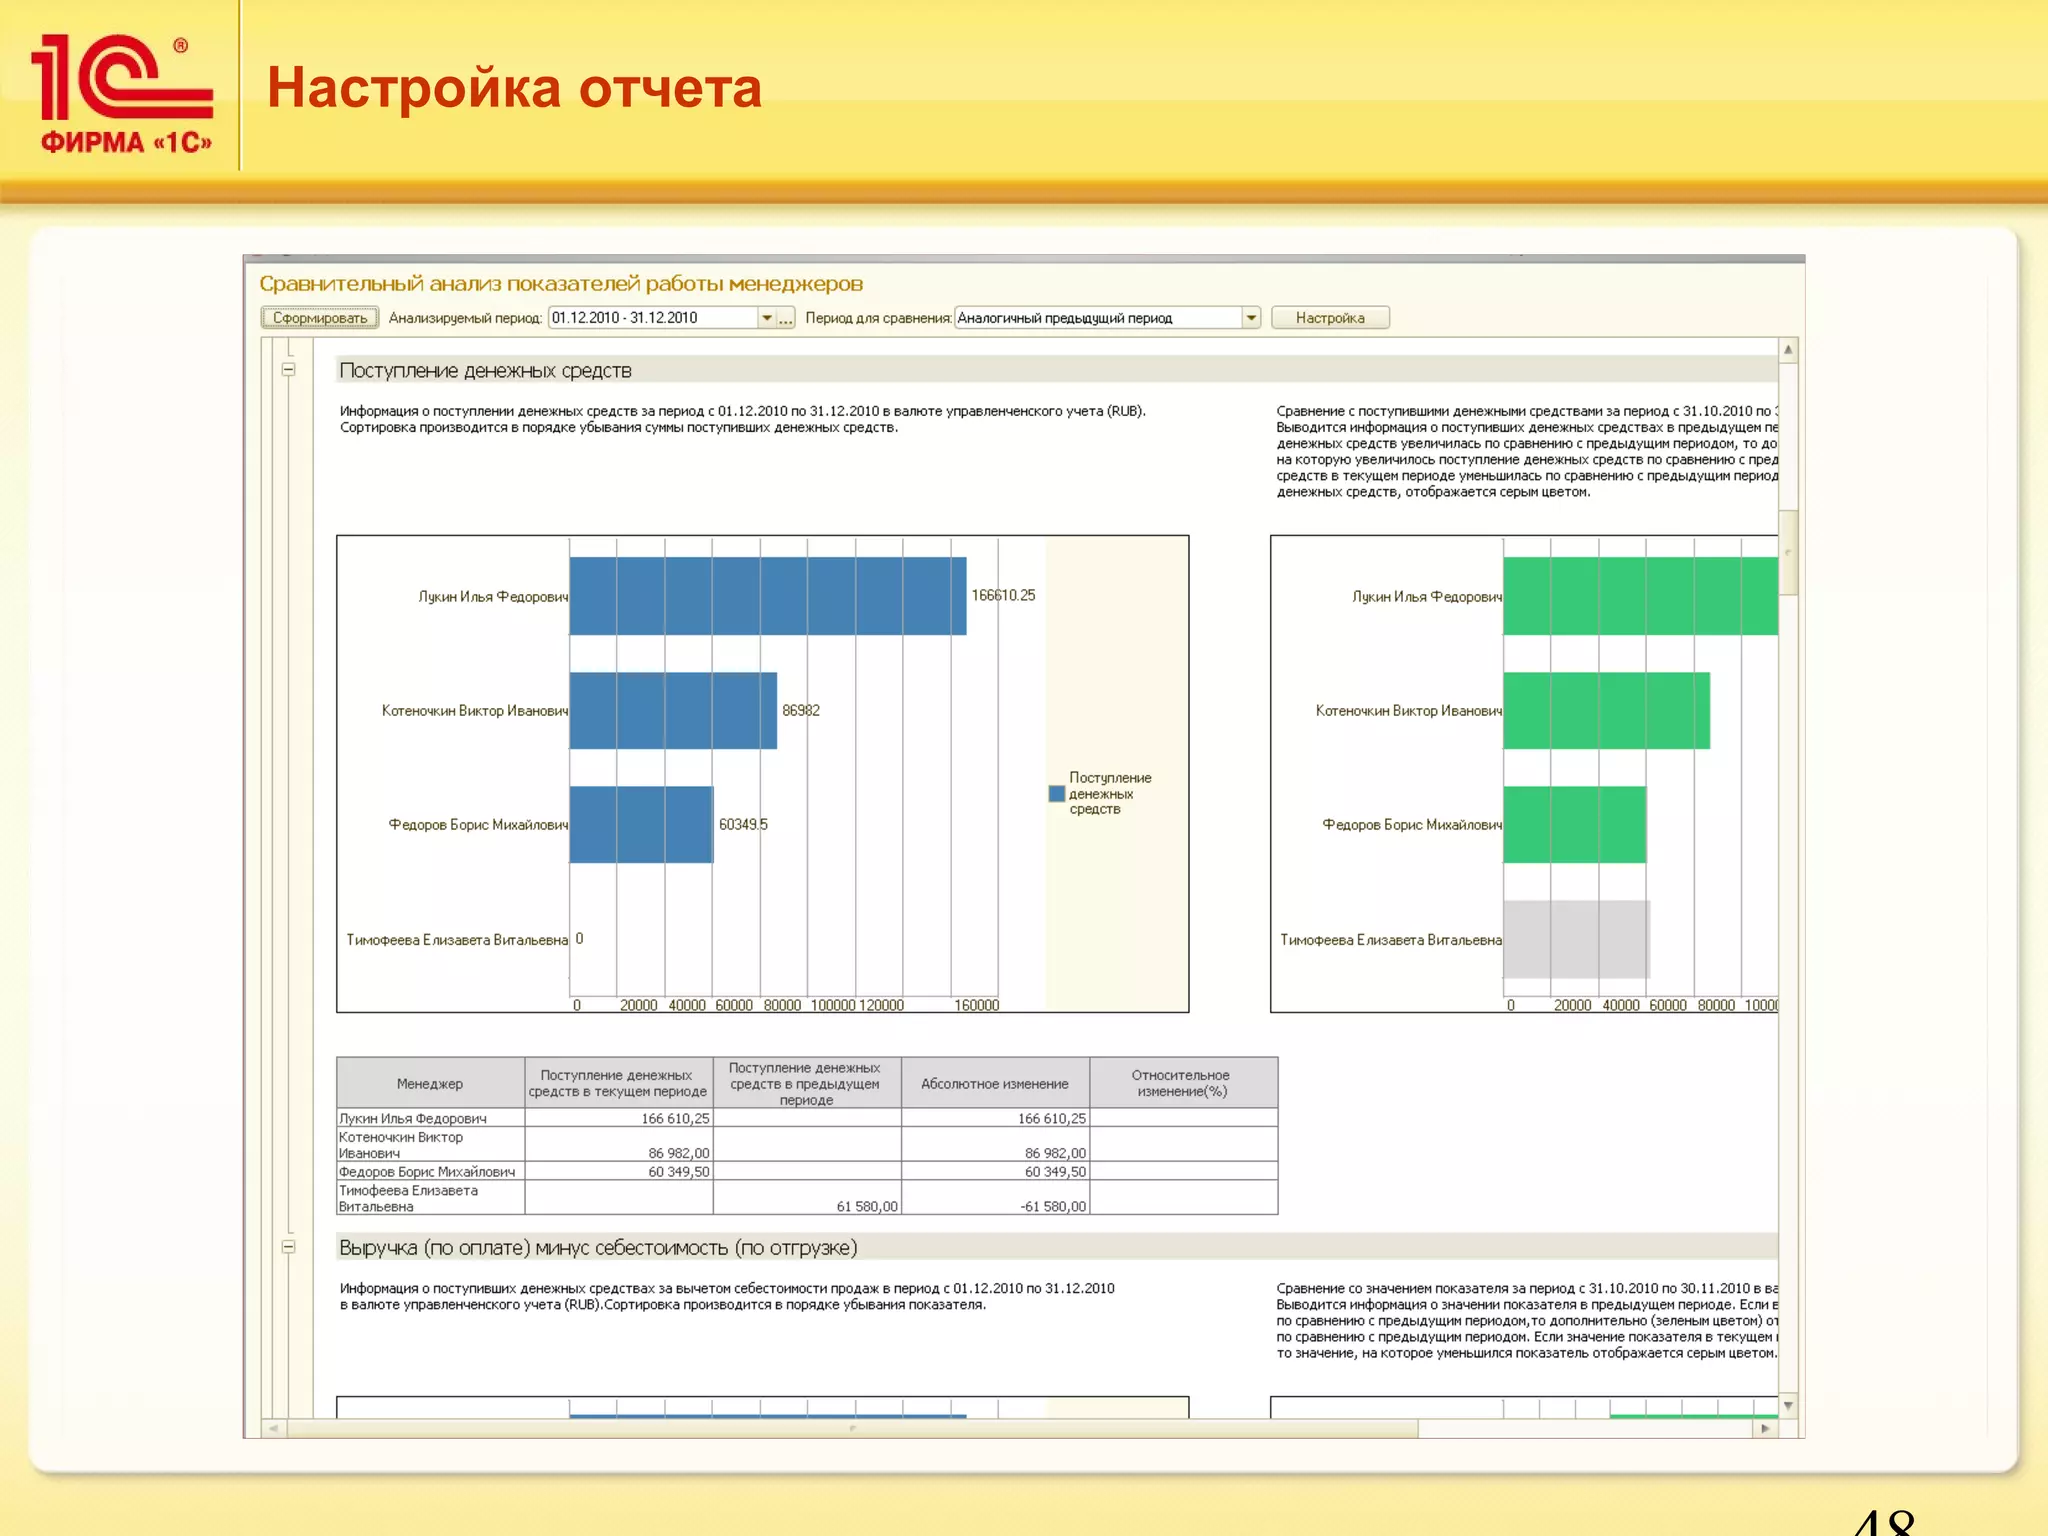This screenshot has width=2048, height=1536.
Task: Click the heading Выручка (по оплате) минус себестоимость
Action: (598, 1248)
